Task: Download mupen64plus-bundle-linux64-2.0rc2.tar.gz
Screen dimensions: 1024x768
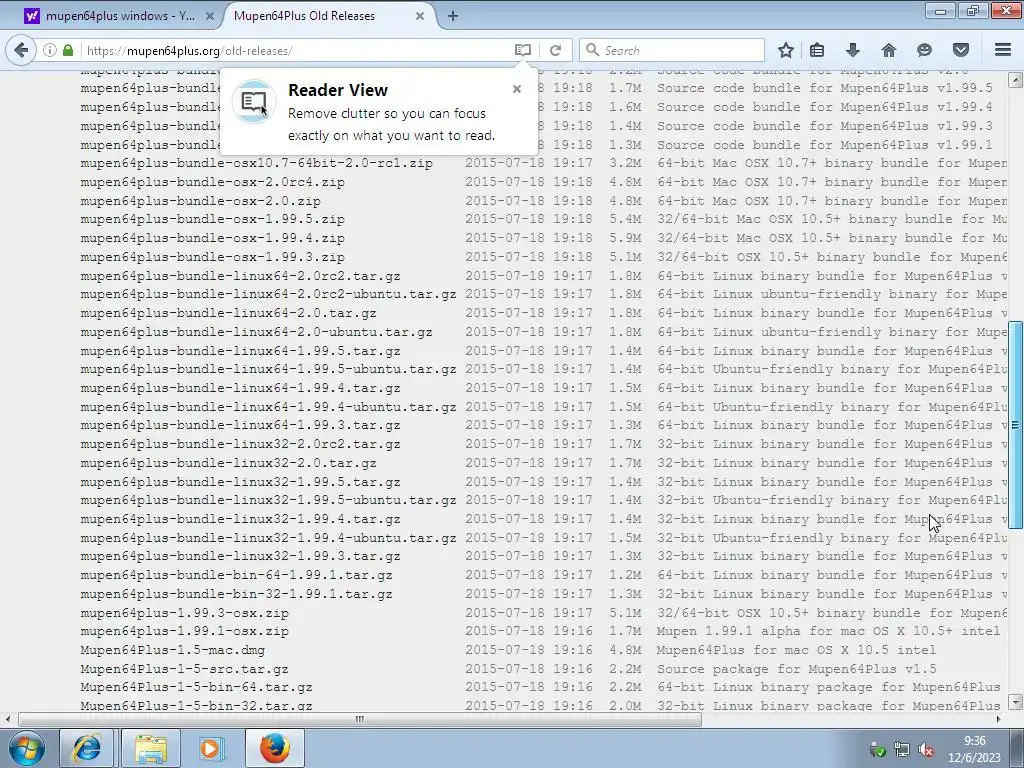Action: [240, 276]
